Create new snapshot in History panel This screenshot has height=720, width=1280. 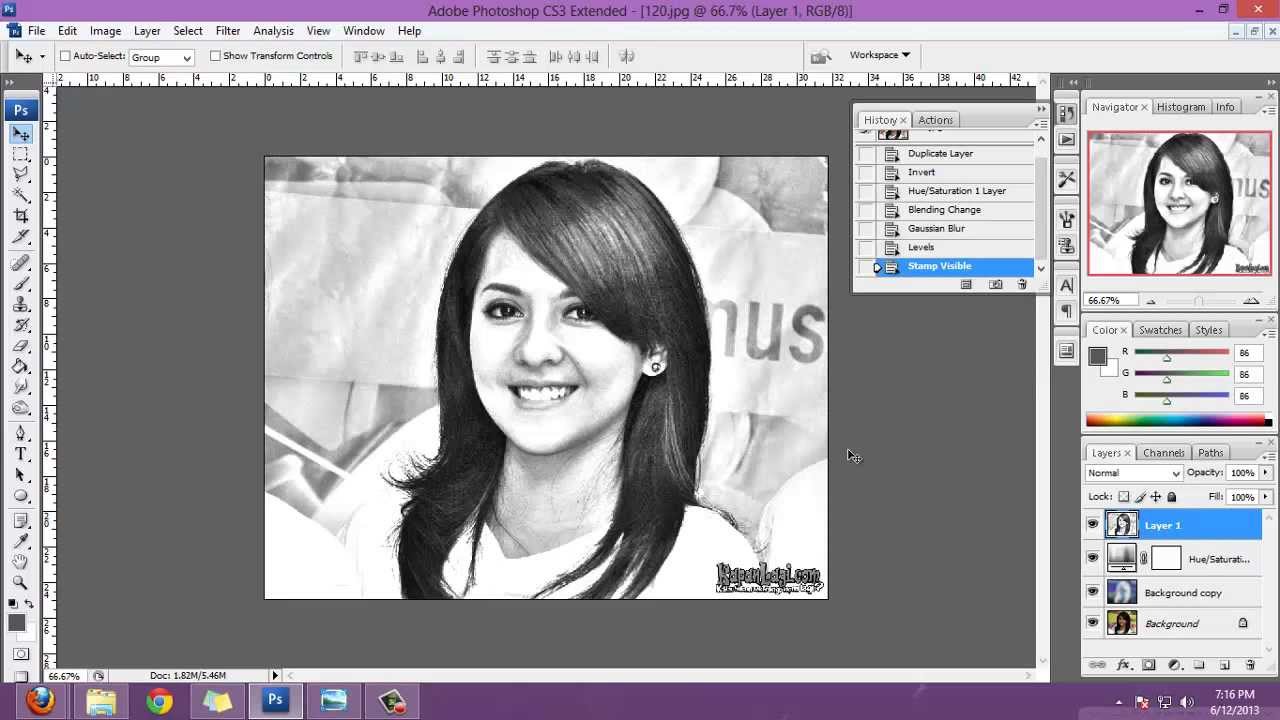pyautogui.click(x=995, y=285)
